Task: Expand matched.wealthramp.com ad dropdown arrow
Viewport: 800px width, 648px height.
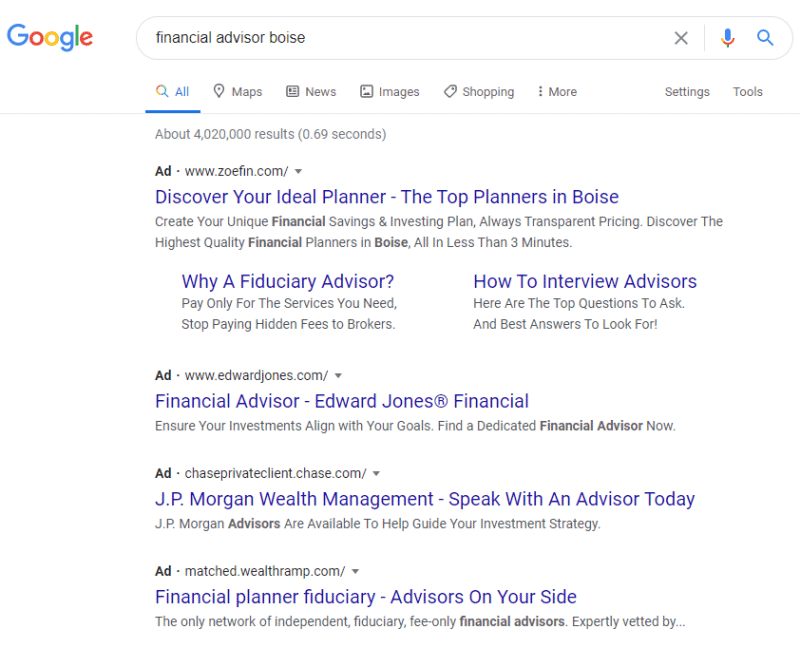Action: point(356,571)
